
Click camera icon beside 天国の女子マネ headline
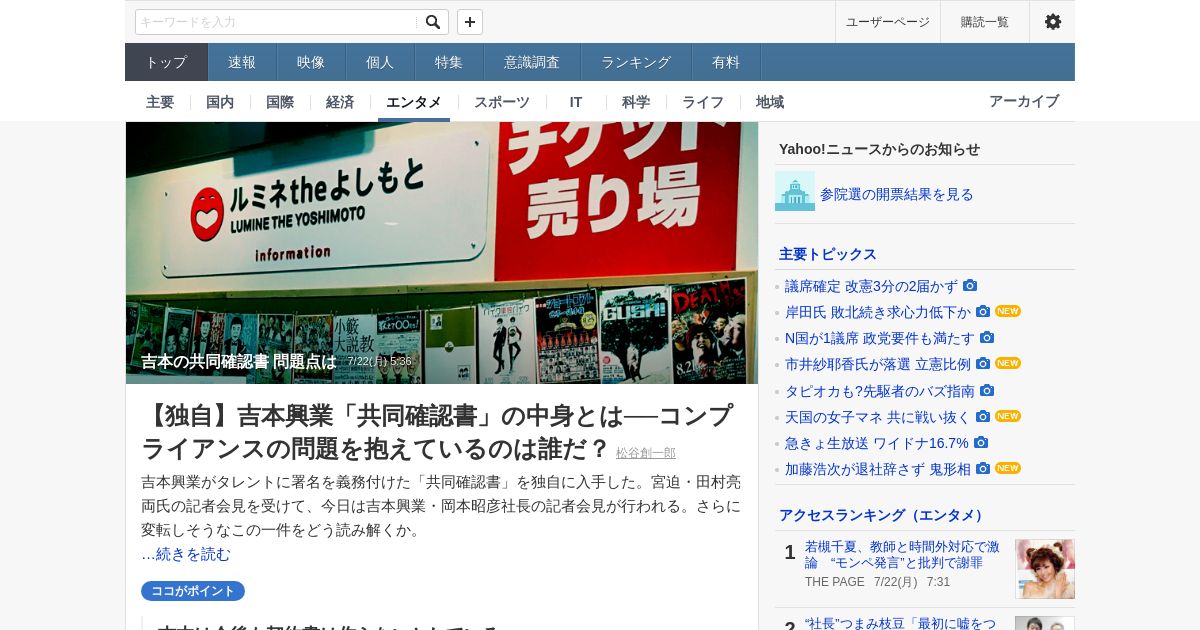coord(983,416)
